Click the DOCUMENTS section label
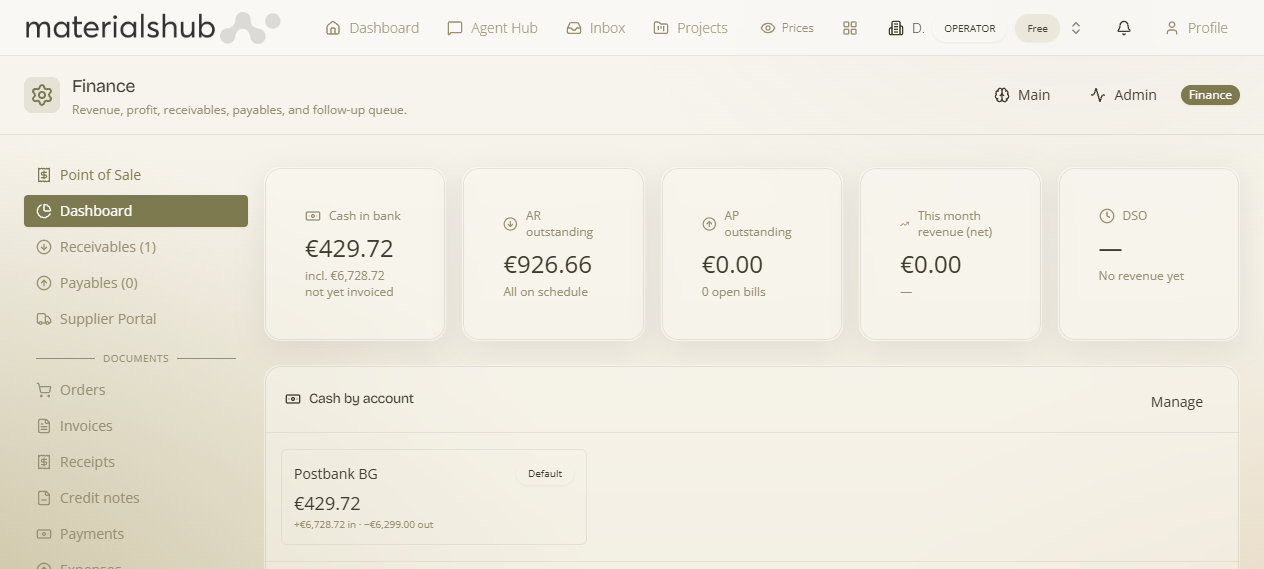Screen dimensions: 1264x569 [136, 358]
